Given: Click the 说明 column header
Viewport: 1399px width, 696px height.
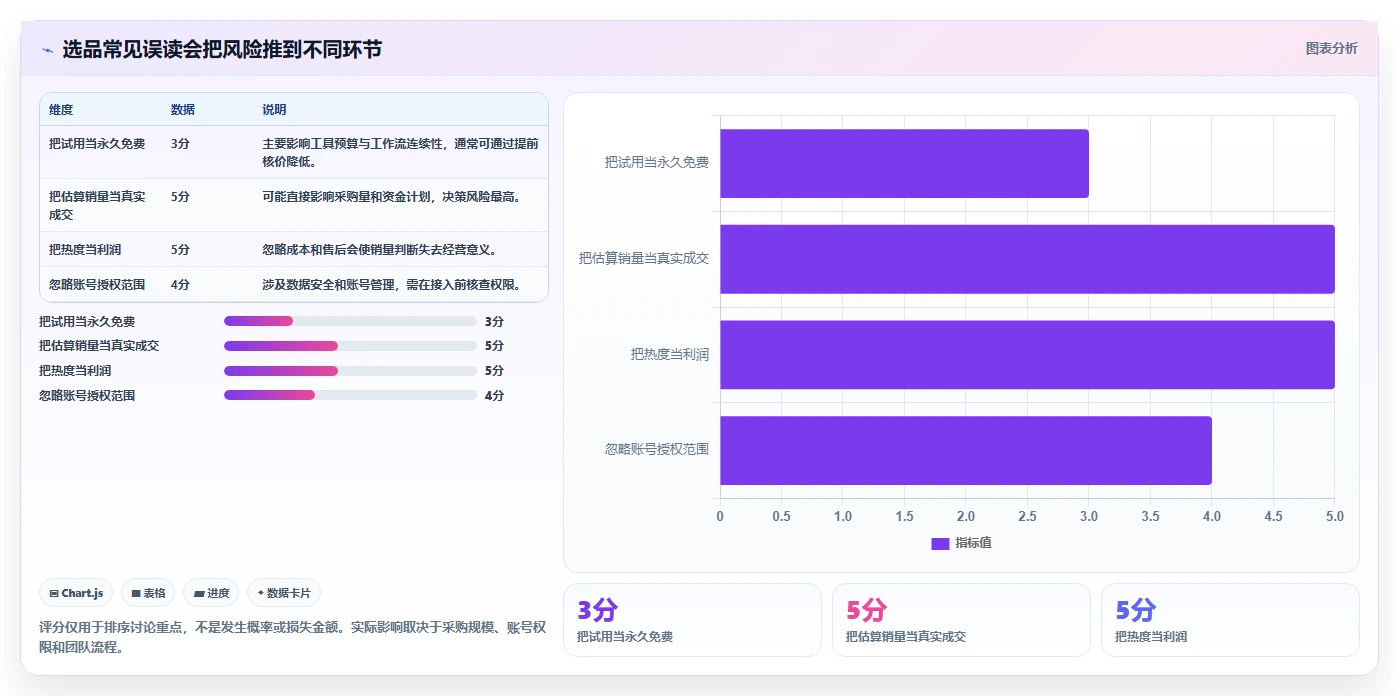Looking at the screenshot, I should (274, 109).
